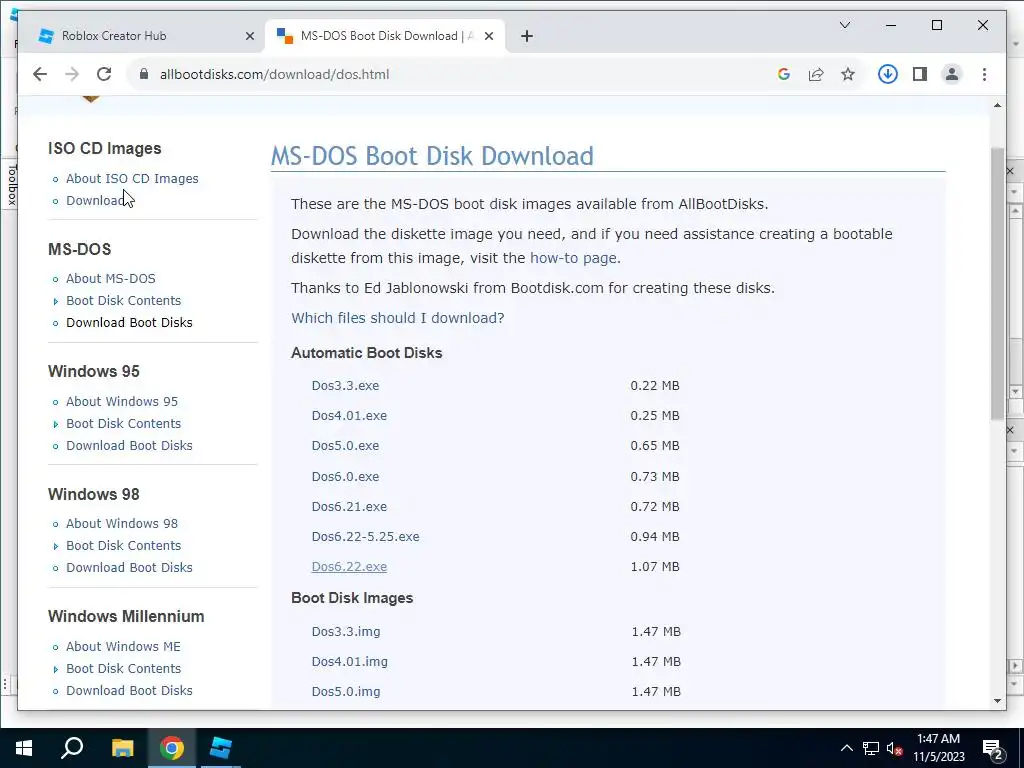Open the Chrome three-dot menu
Viewport: 1024px width, 768px height.
984,74
